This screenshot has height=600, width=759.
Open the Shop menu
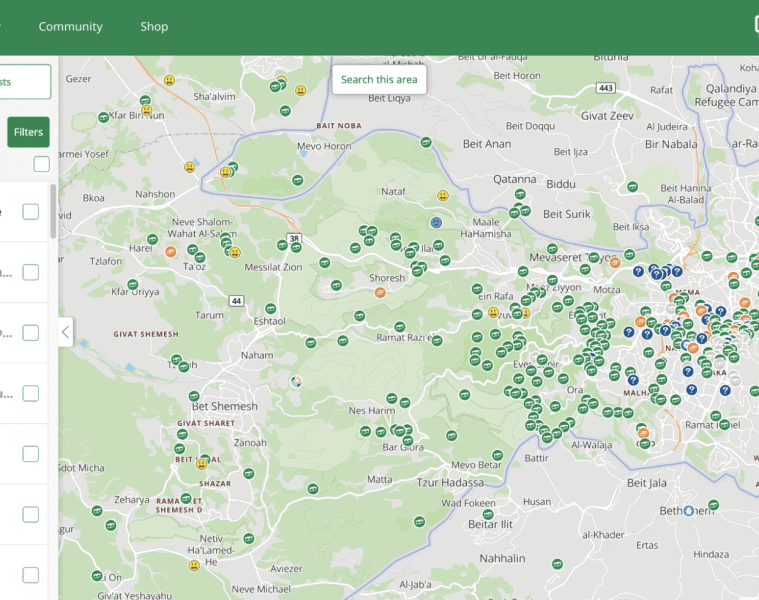click(x=154, y=27)
